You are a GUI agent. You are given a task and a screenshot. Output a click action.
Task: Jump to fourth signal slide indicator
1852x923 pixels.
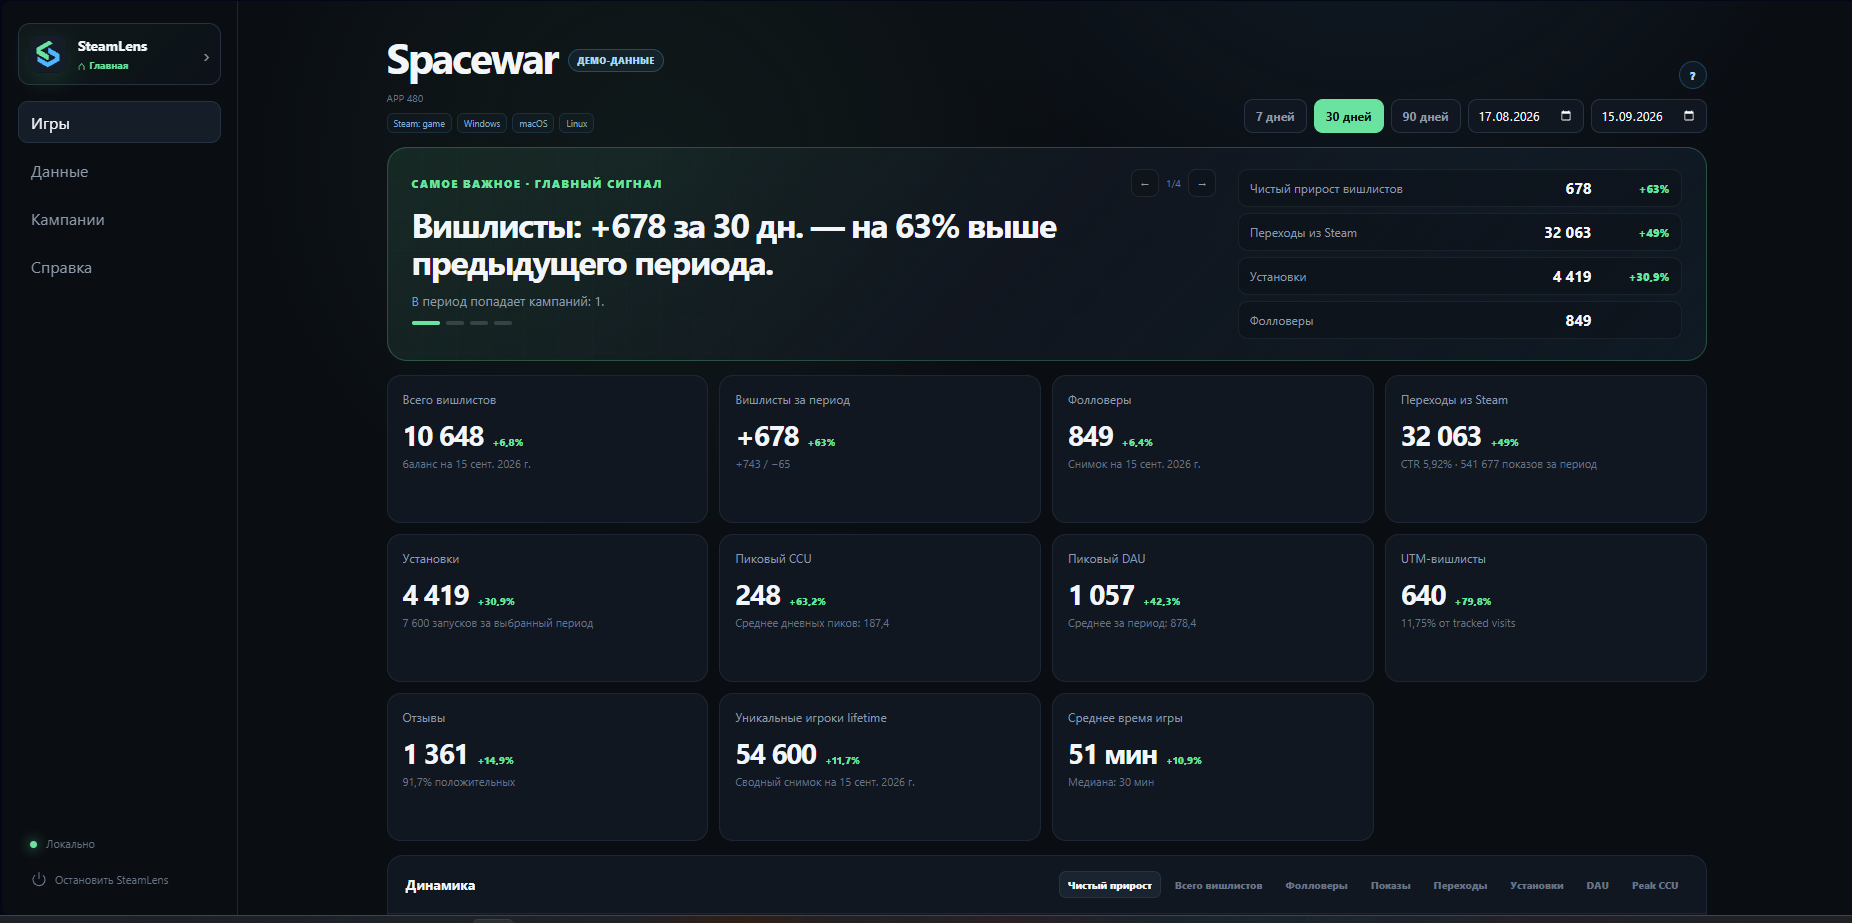click(x=503, y=323)
